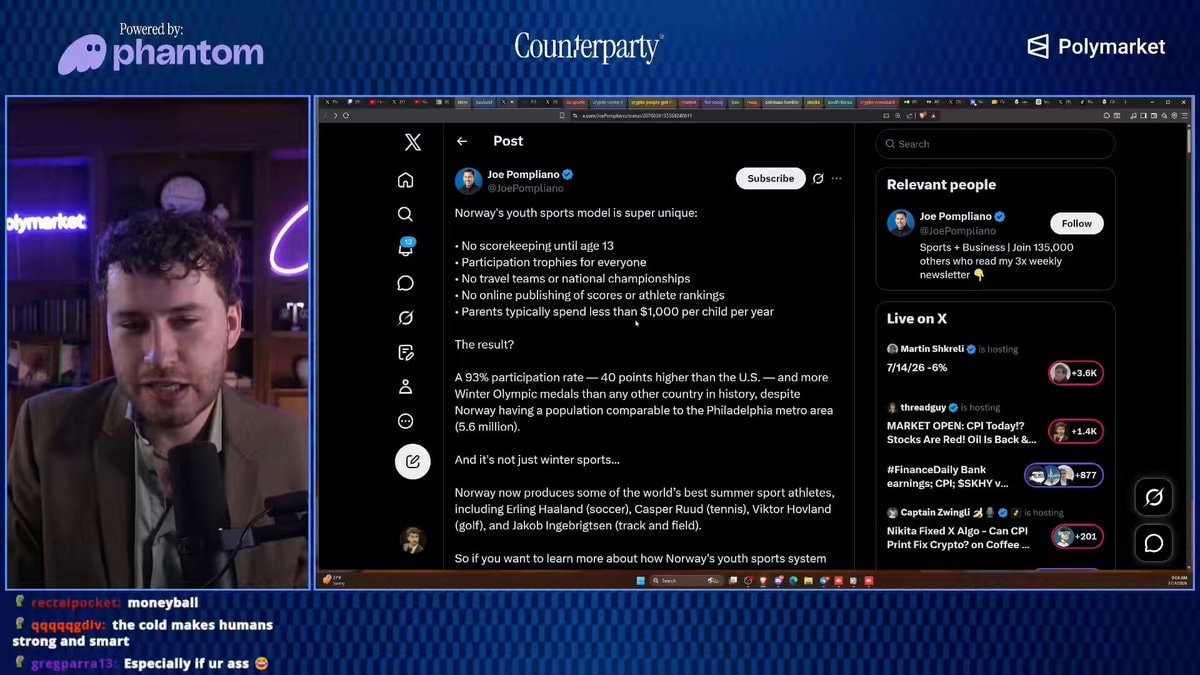Open 'Nikita Fixed X Algo' live space
The height and width of the screenshot is (675, 1200).
pyautogui.click(x=958, y=538)
